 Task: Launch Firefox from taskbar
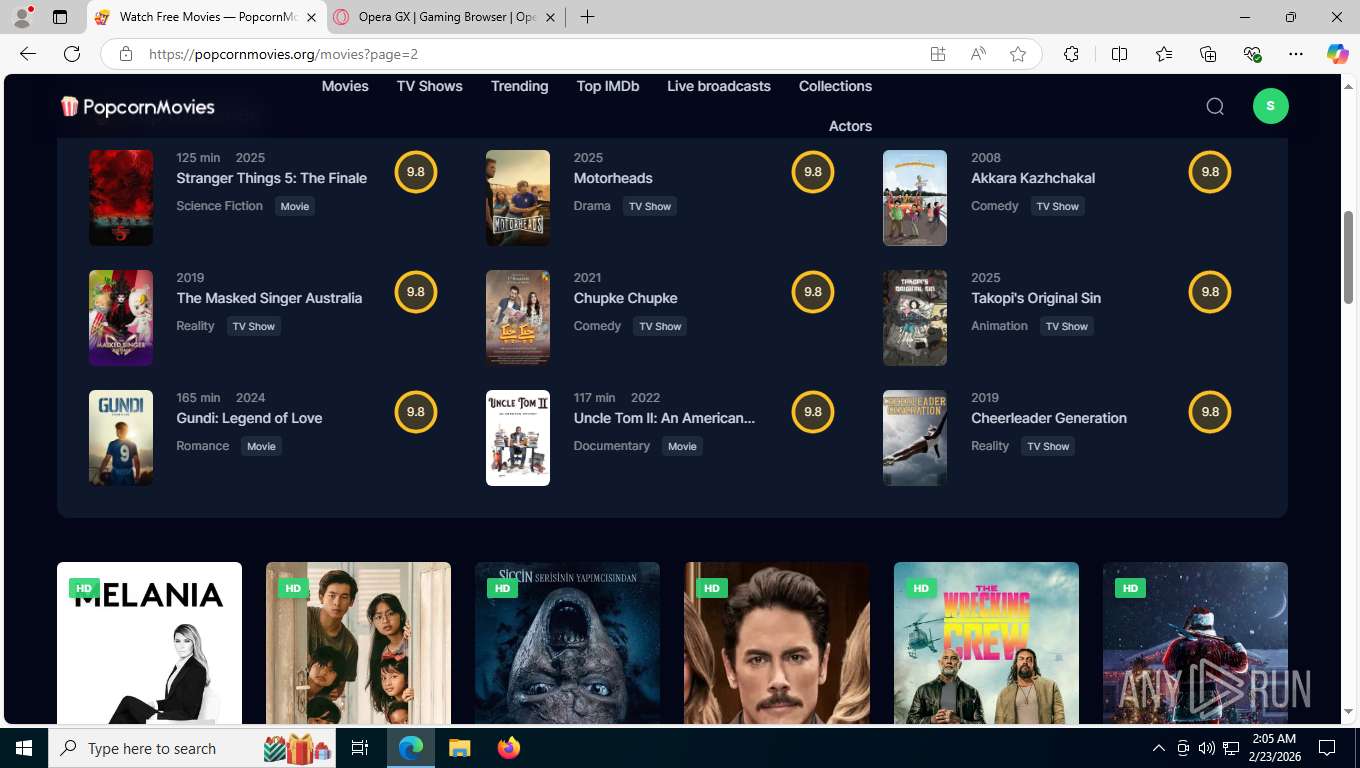click(509, 748)
